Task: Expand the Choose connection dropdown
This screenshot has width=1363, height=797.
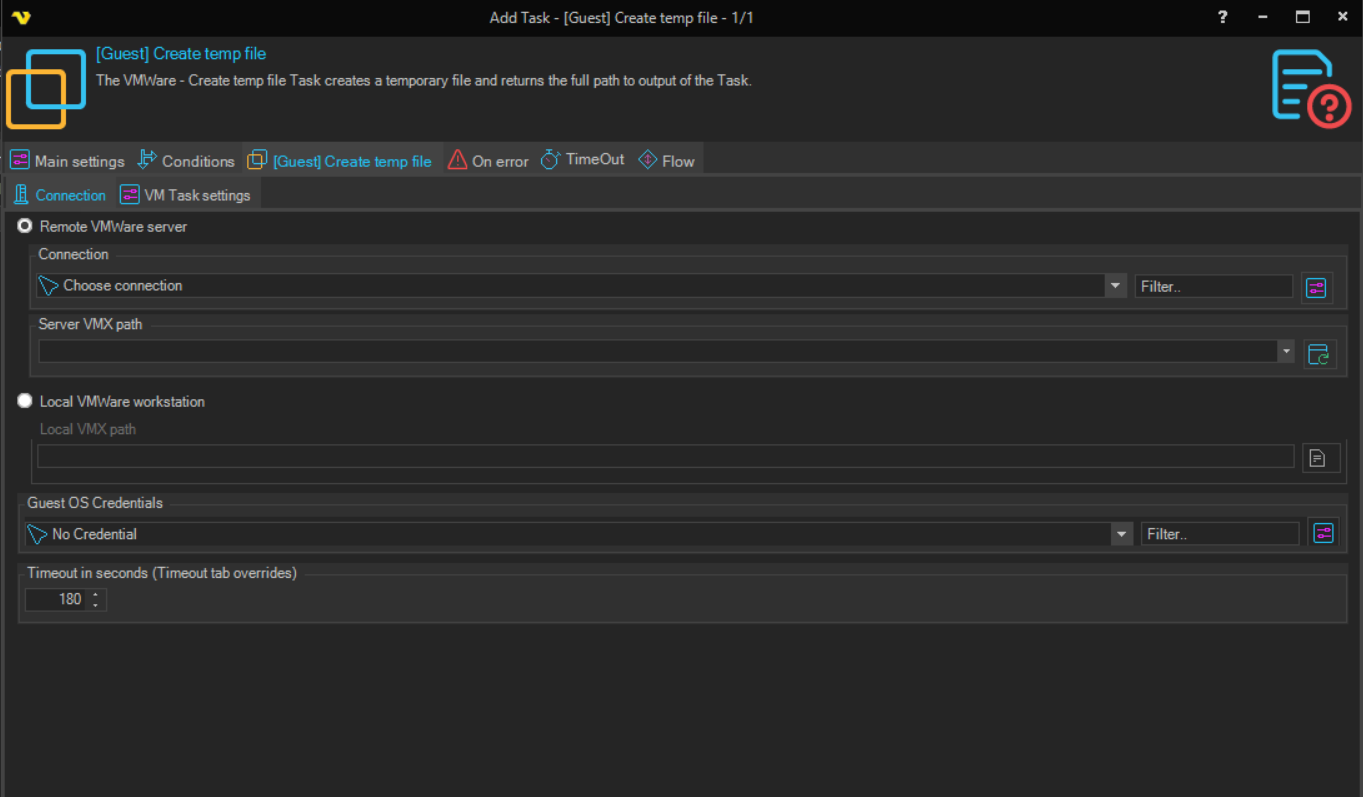Action: coord(1115,286)
